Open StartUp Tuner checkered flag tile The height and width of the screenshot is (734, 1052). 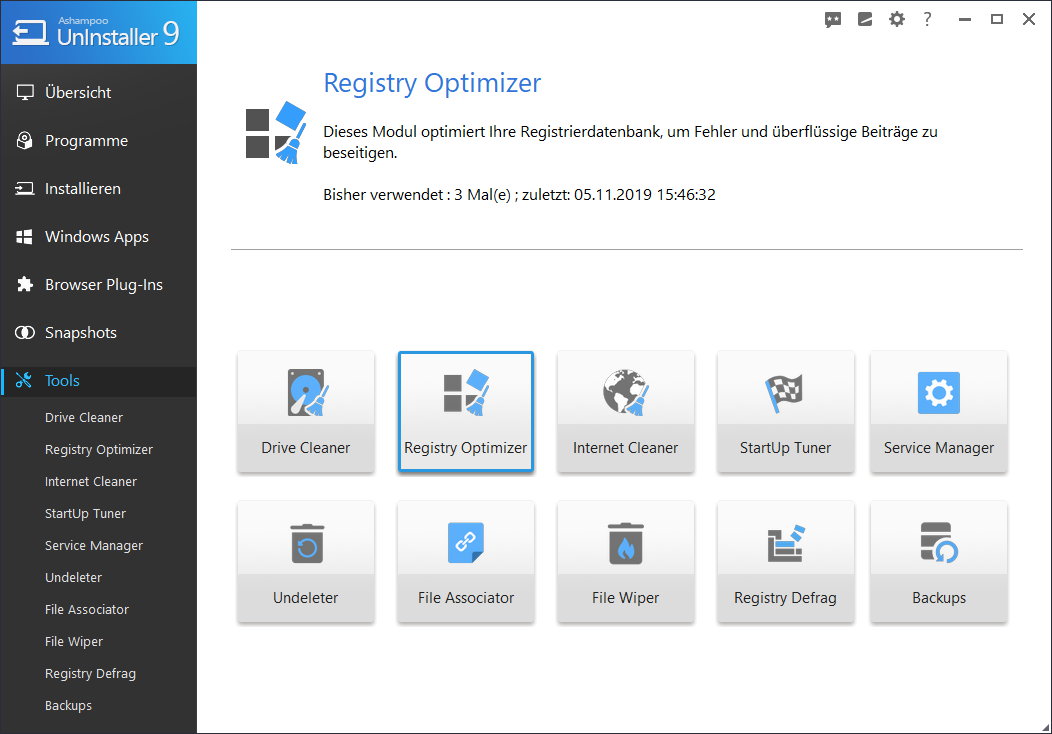pyautogui.click(x=785, y=411)
